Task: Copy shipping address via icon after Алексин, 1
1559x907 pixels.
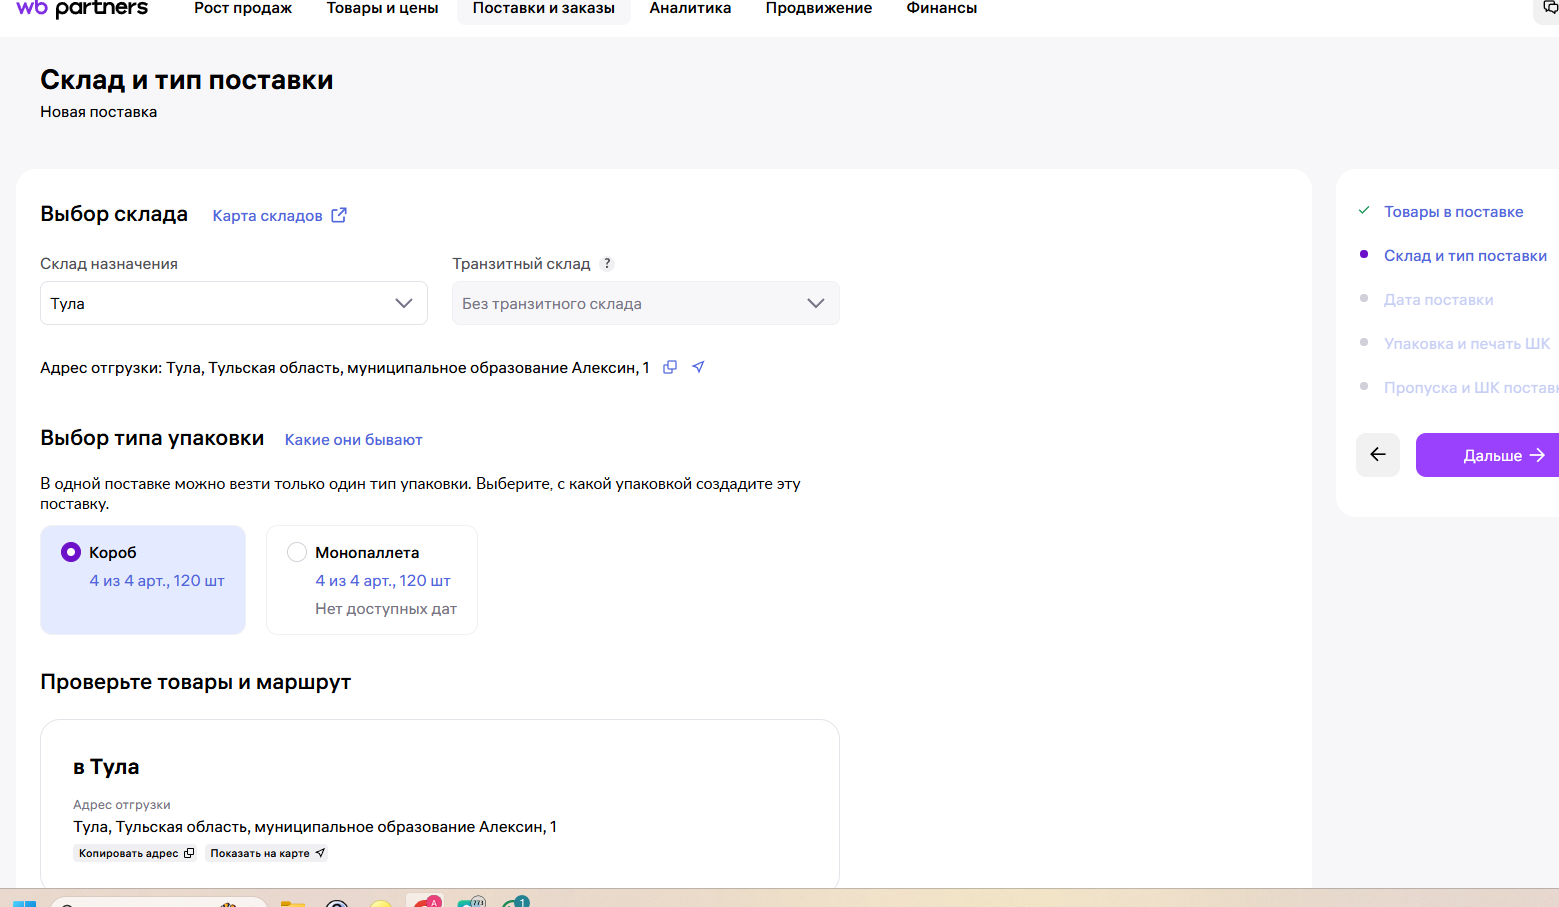Action: click(x=670, y=367)
